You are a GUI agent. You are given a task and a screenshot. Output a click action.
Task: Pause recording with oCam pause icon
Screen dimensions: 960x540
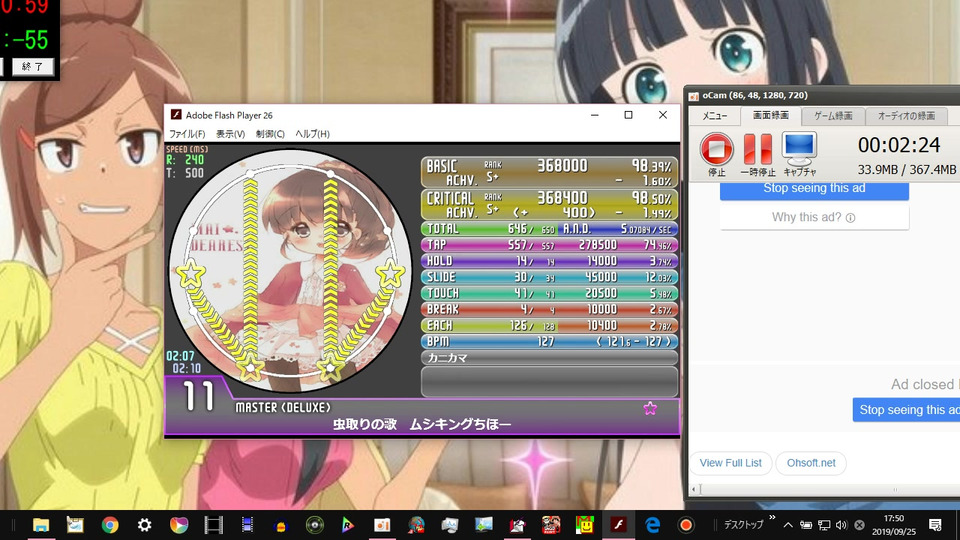pyautogui.click(x=758, y=149)
